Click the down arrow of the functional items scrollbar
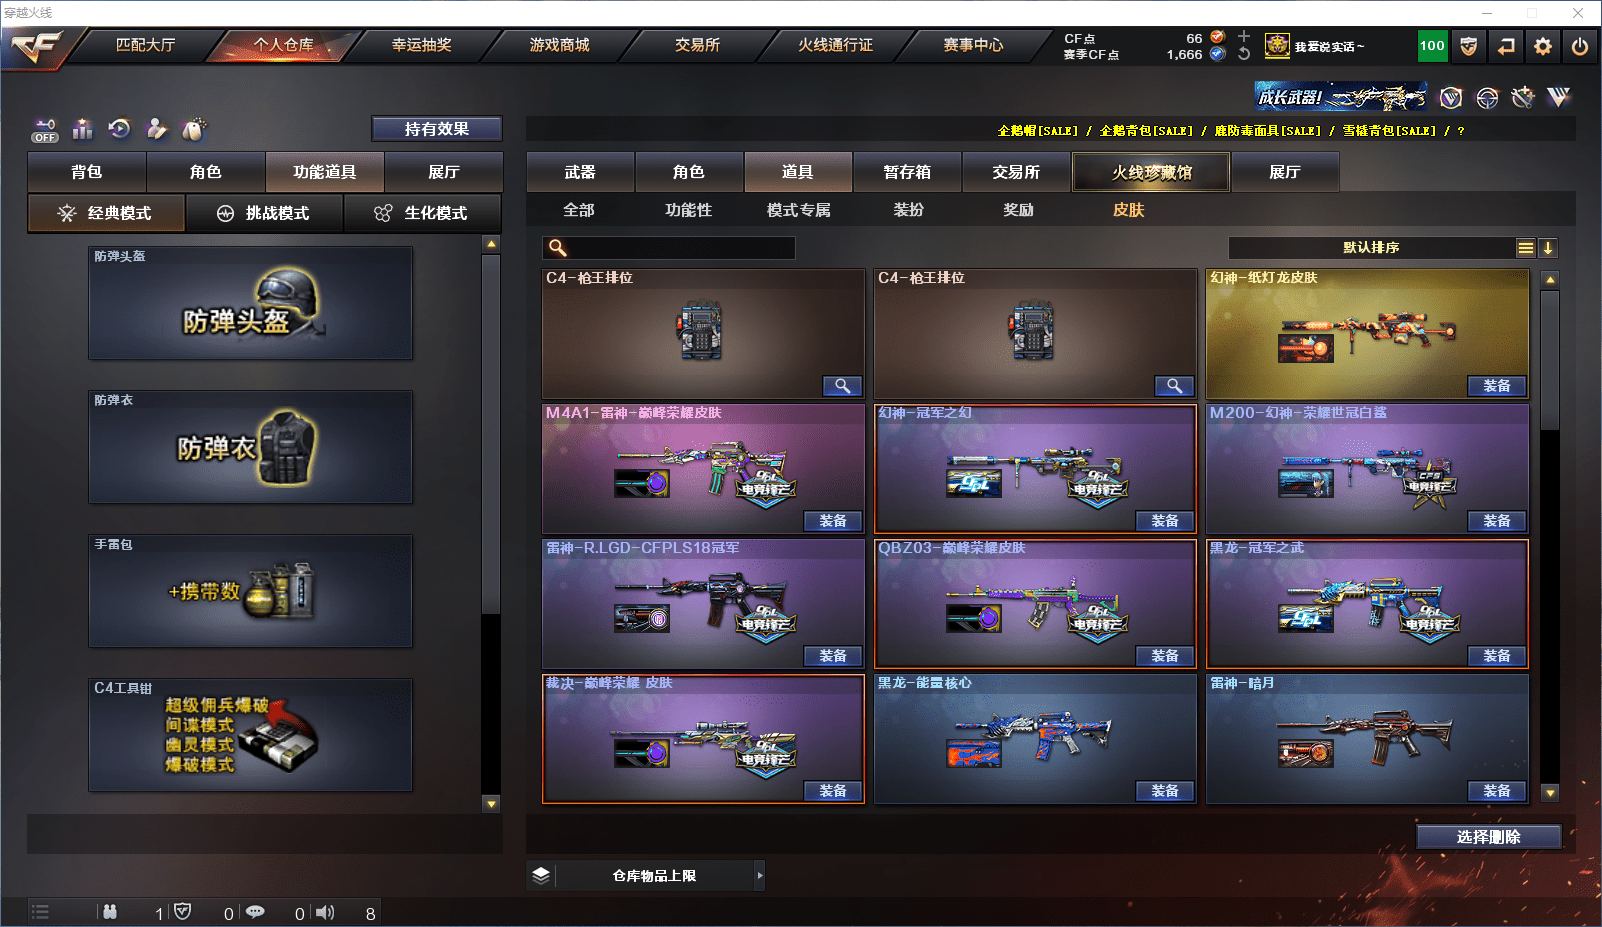The width and height of the screenshot is (1602, 927). click(x=491, y=803)
